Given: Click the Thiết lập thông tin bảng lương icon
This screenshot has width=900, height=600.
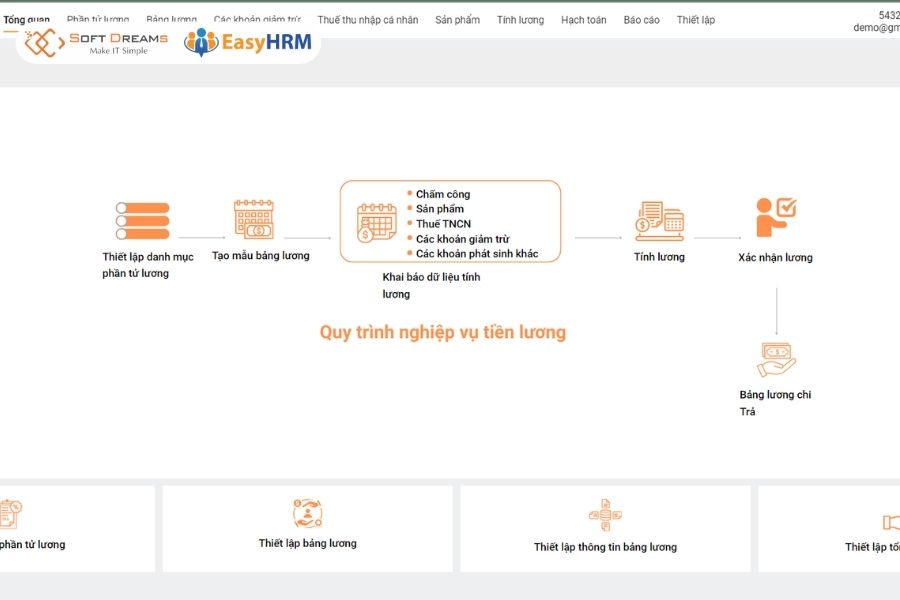Looking at the screenshot, I should (x=605, y=514).
